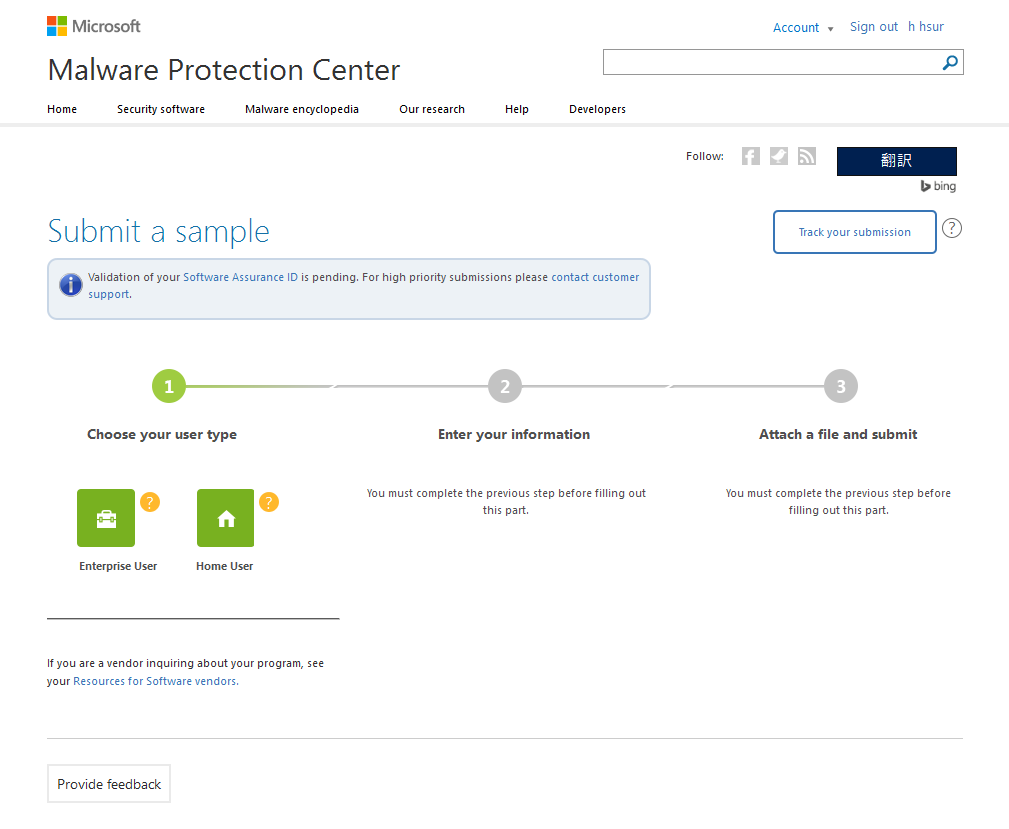Open the Malware encyclopedia menu item
The height and width of the screenshot is (829, 1009).
coord(301,109)
